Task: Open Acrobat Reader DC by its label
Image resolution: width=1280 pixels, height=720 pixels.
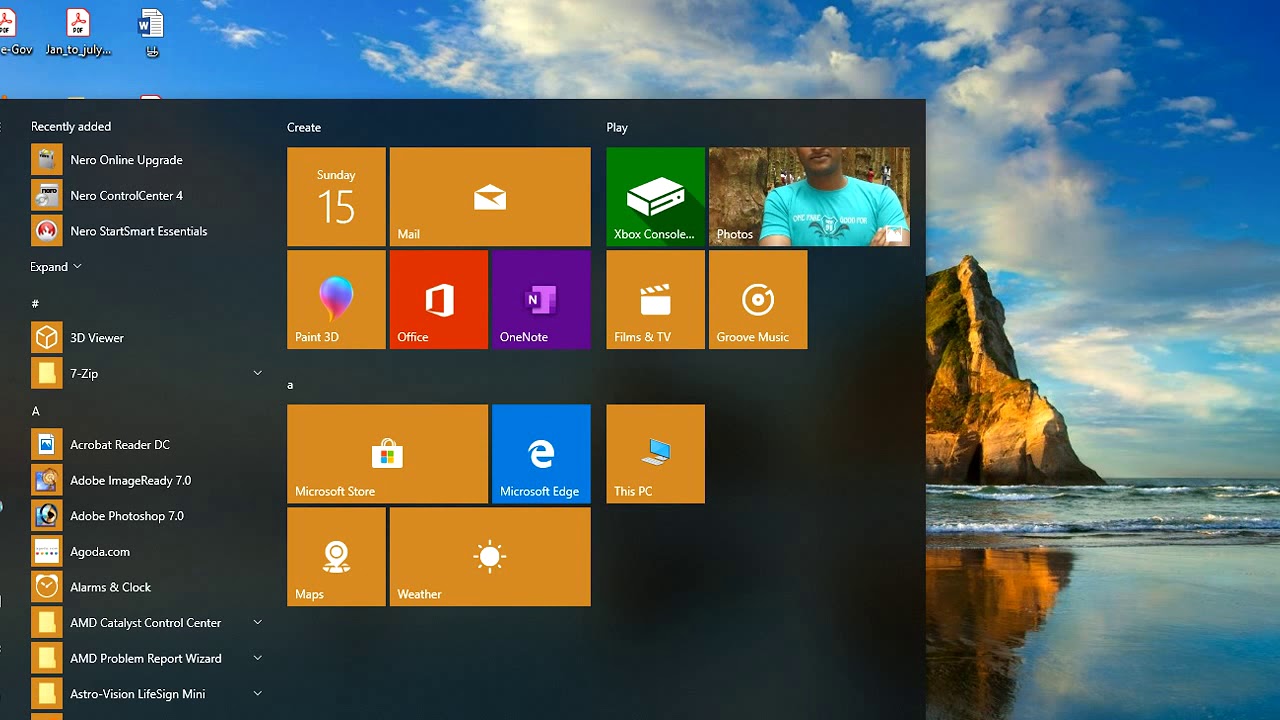Action: pyautogui.click(x=120, y=444)
